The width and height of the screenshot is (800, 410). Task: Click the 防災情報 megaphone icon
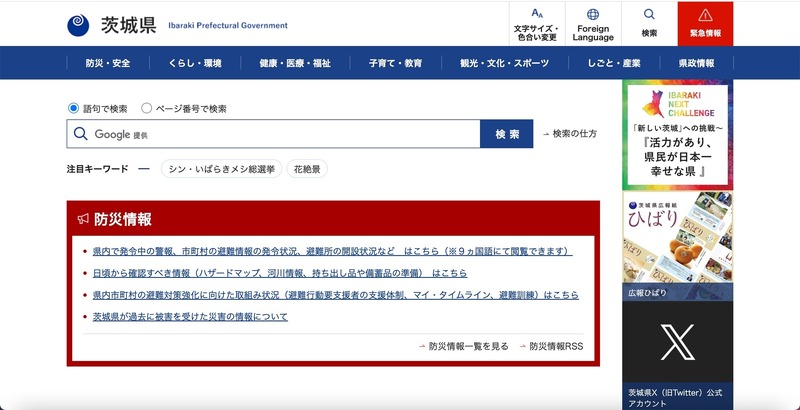pos(83,219)
